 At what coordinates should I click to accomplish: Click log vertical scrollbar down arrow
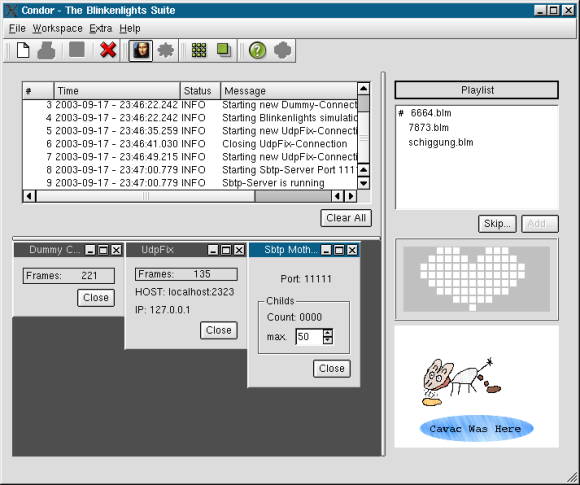pyautogui.click(x=364, y=183)
